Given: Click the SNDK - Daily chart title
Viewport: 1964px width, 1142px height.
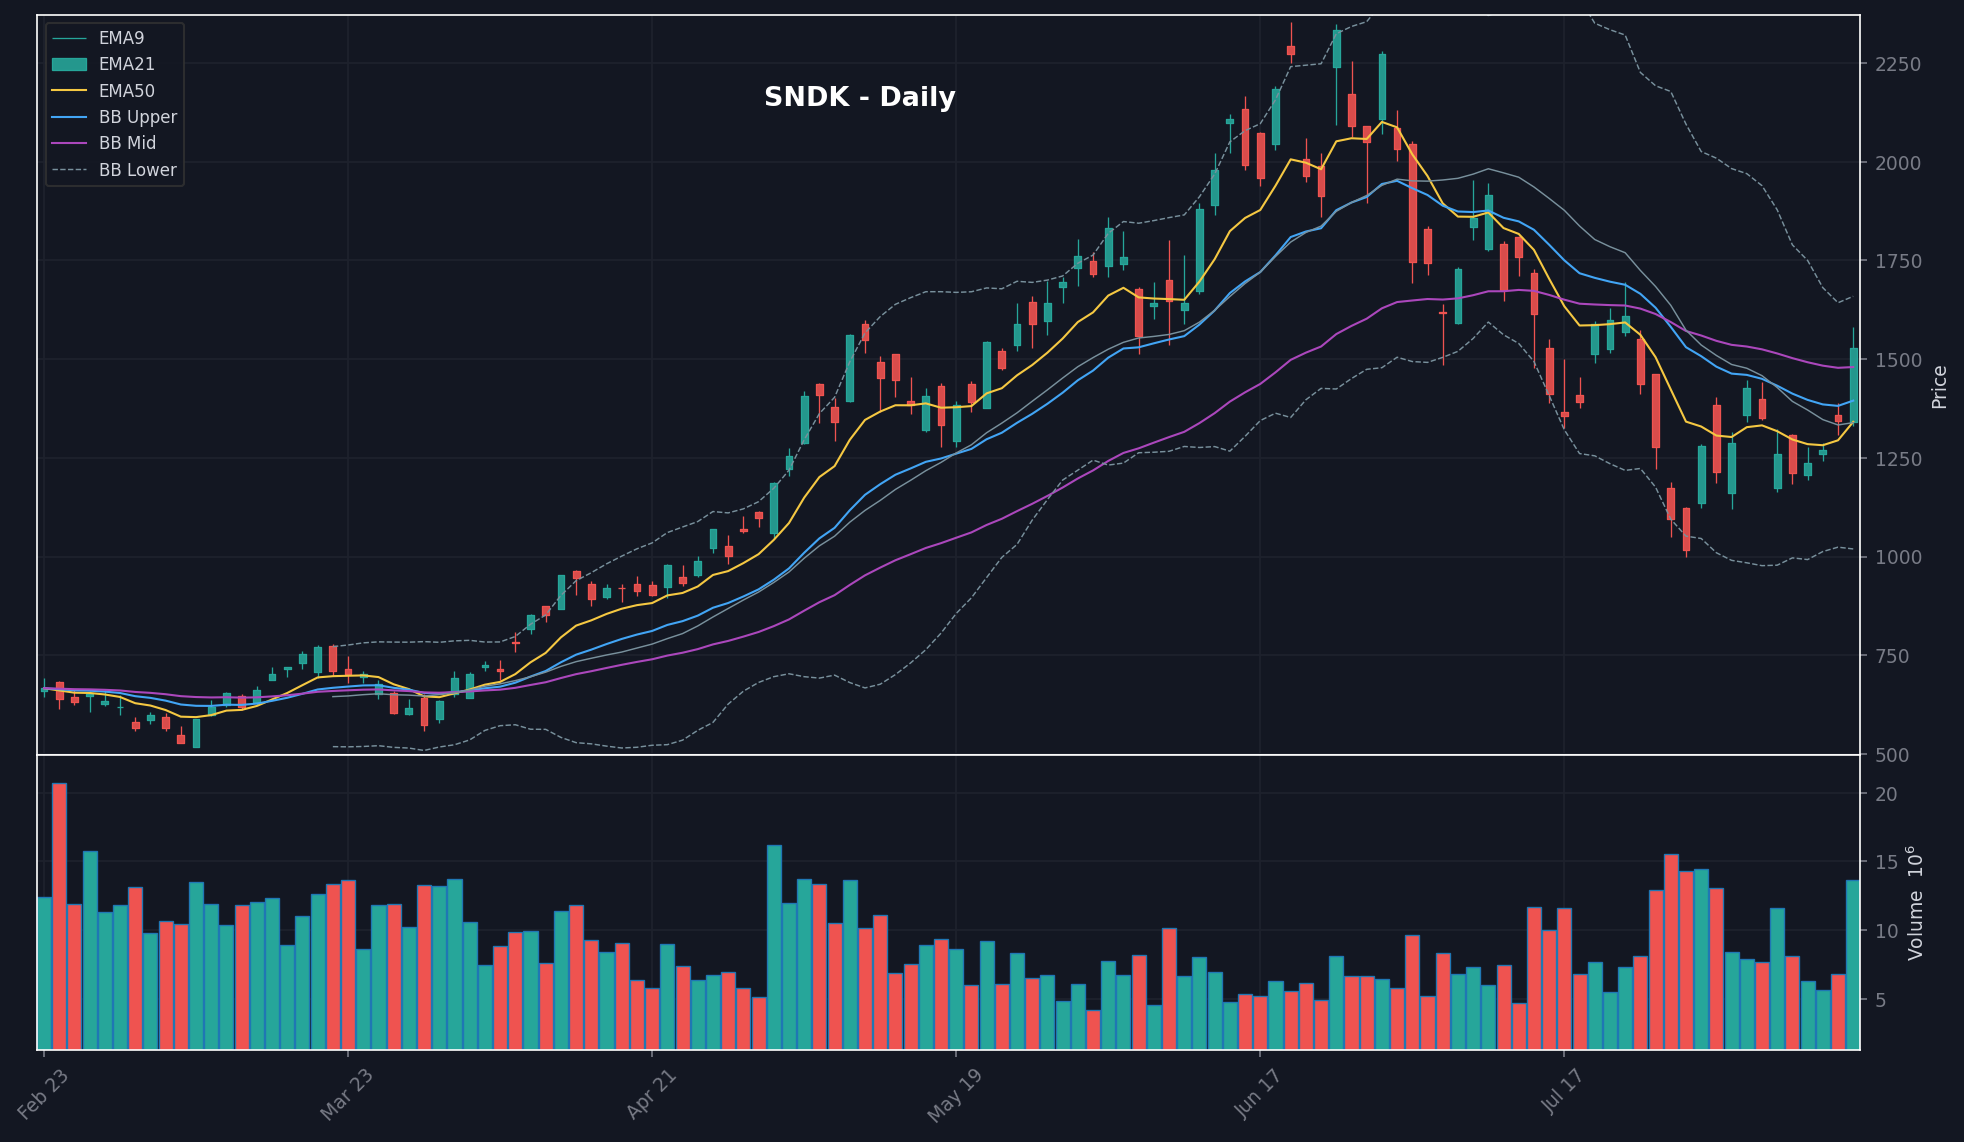Looking at the screenshot, I should point(859,97).
